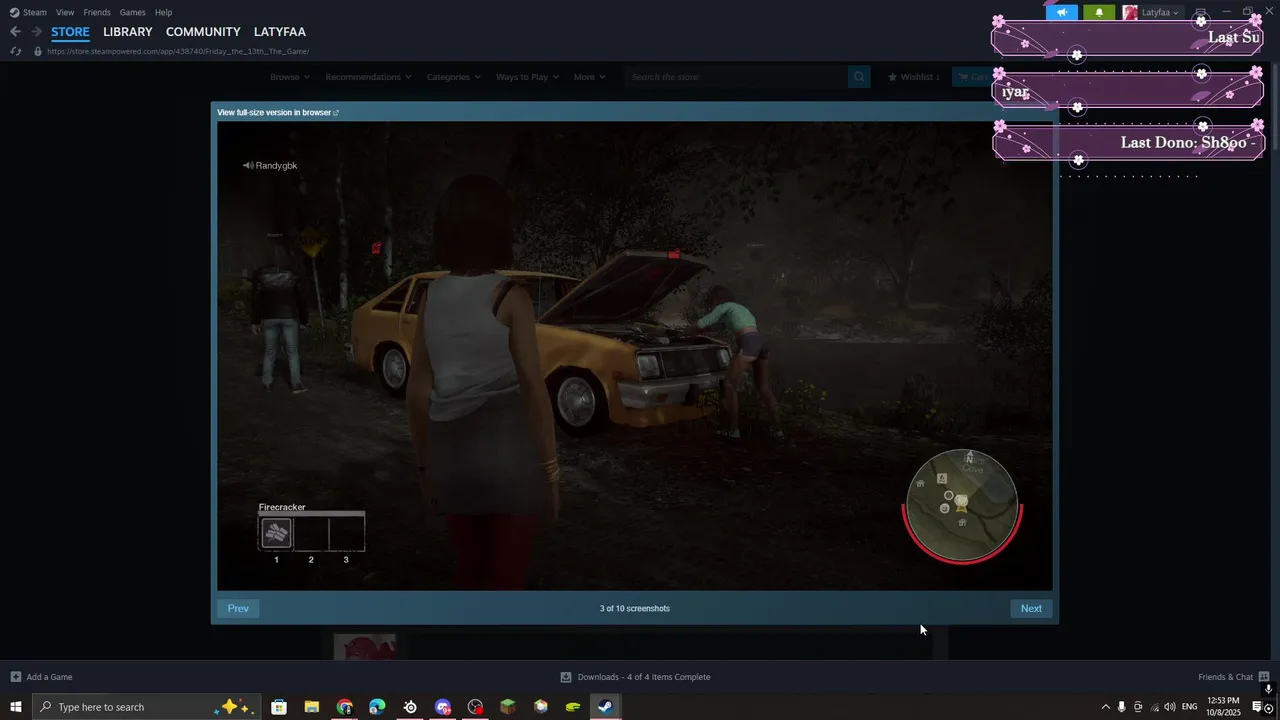Expand the Browse store dropdown
This screenshot has width=1280, height=720.
coord(290,77)
